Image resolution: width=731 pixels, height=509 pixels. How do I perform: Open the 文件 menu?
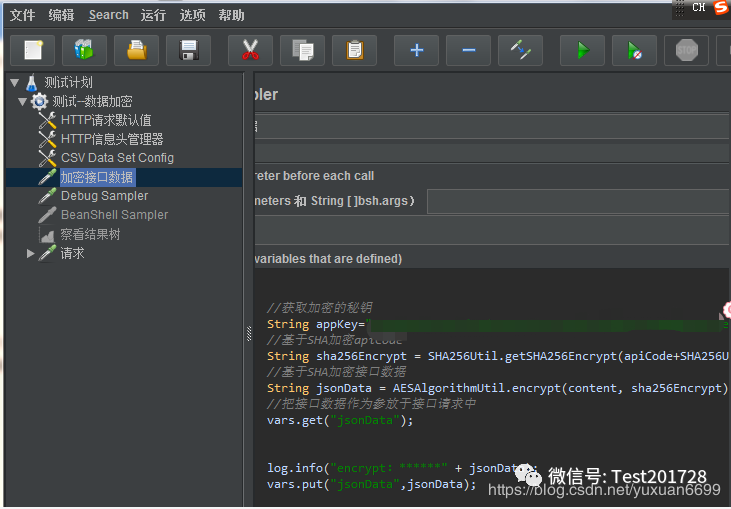point(22,15)
